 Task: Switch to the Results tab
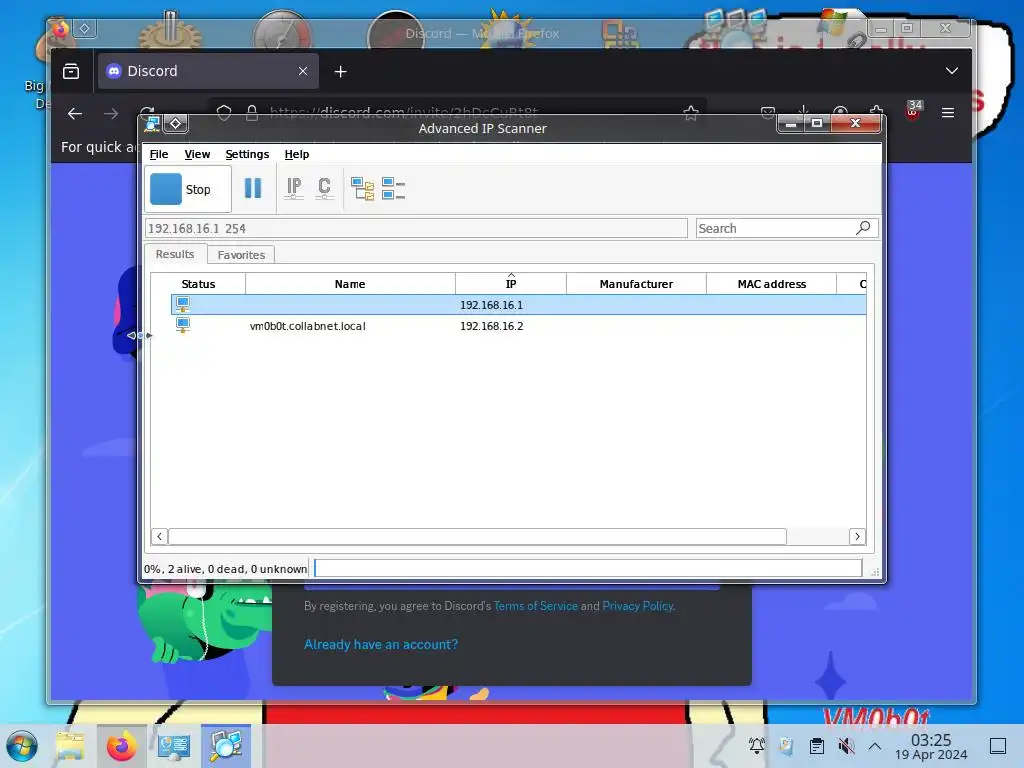[x=175, y=254]
